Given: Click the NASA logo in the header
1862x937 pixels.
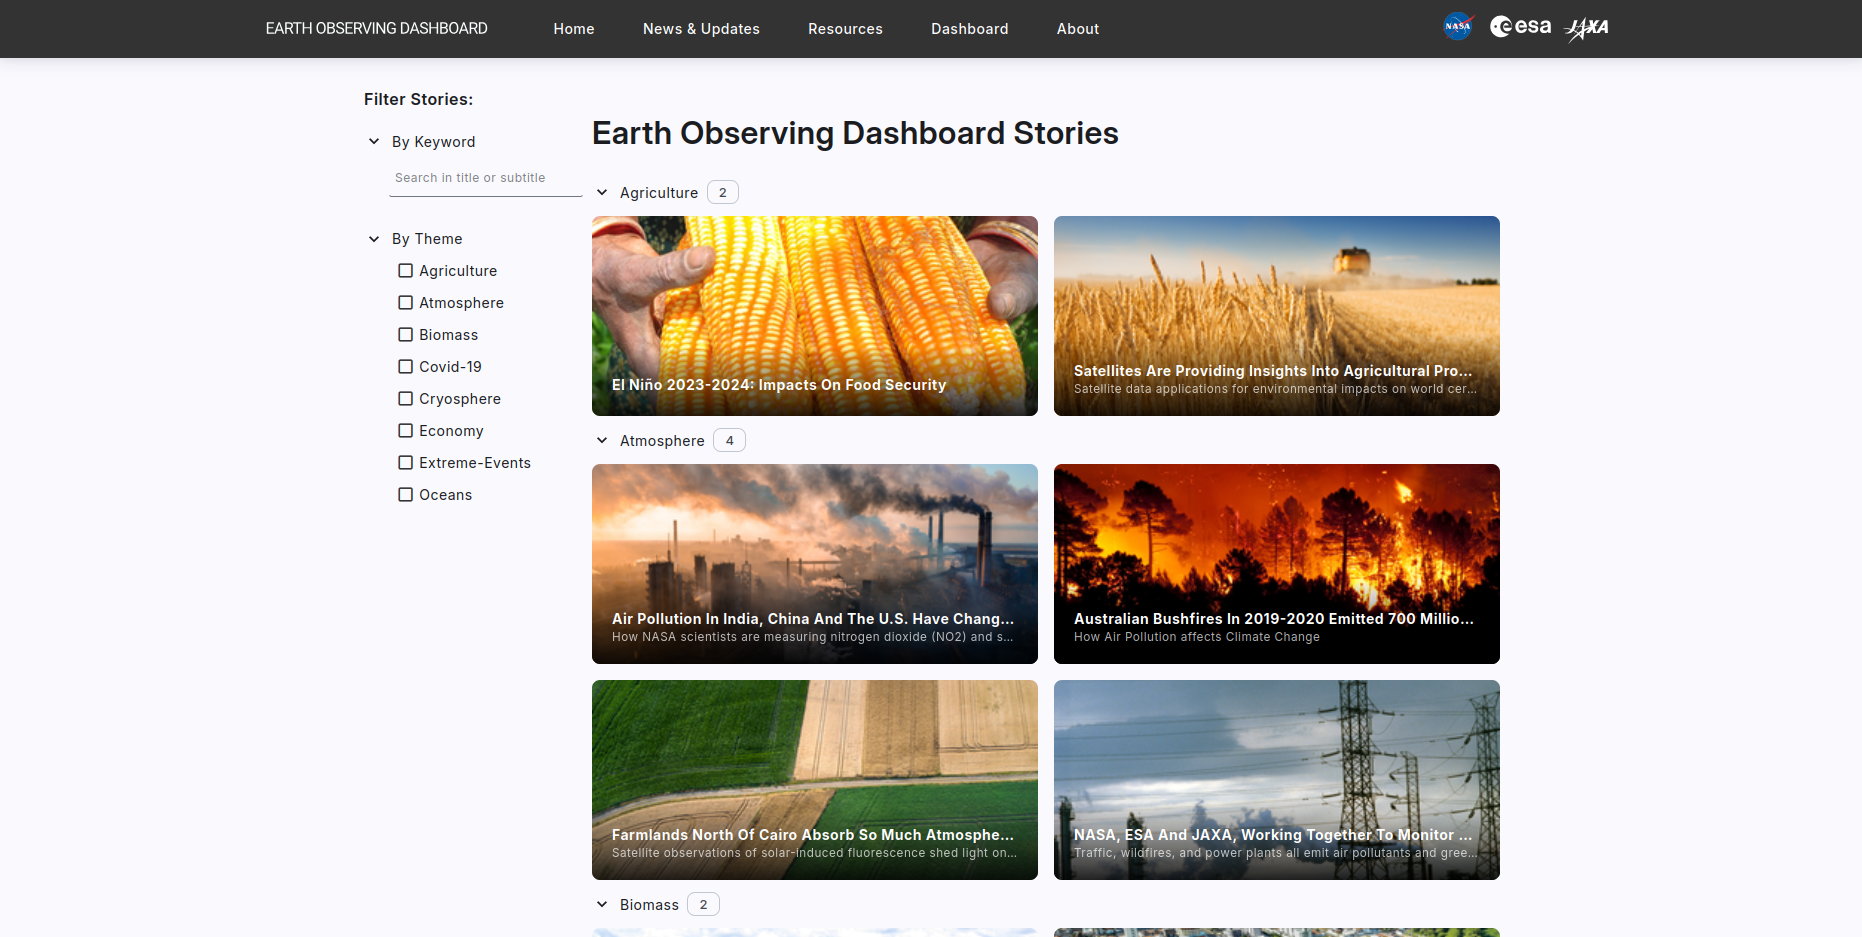Looking at the screenshot, I should tap(1457, 26).
